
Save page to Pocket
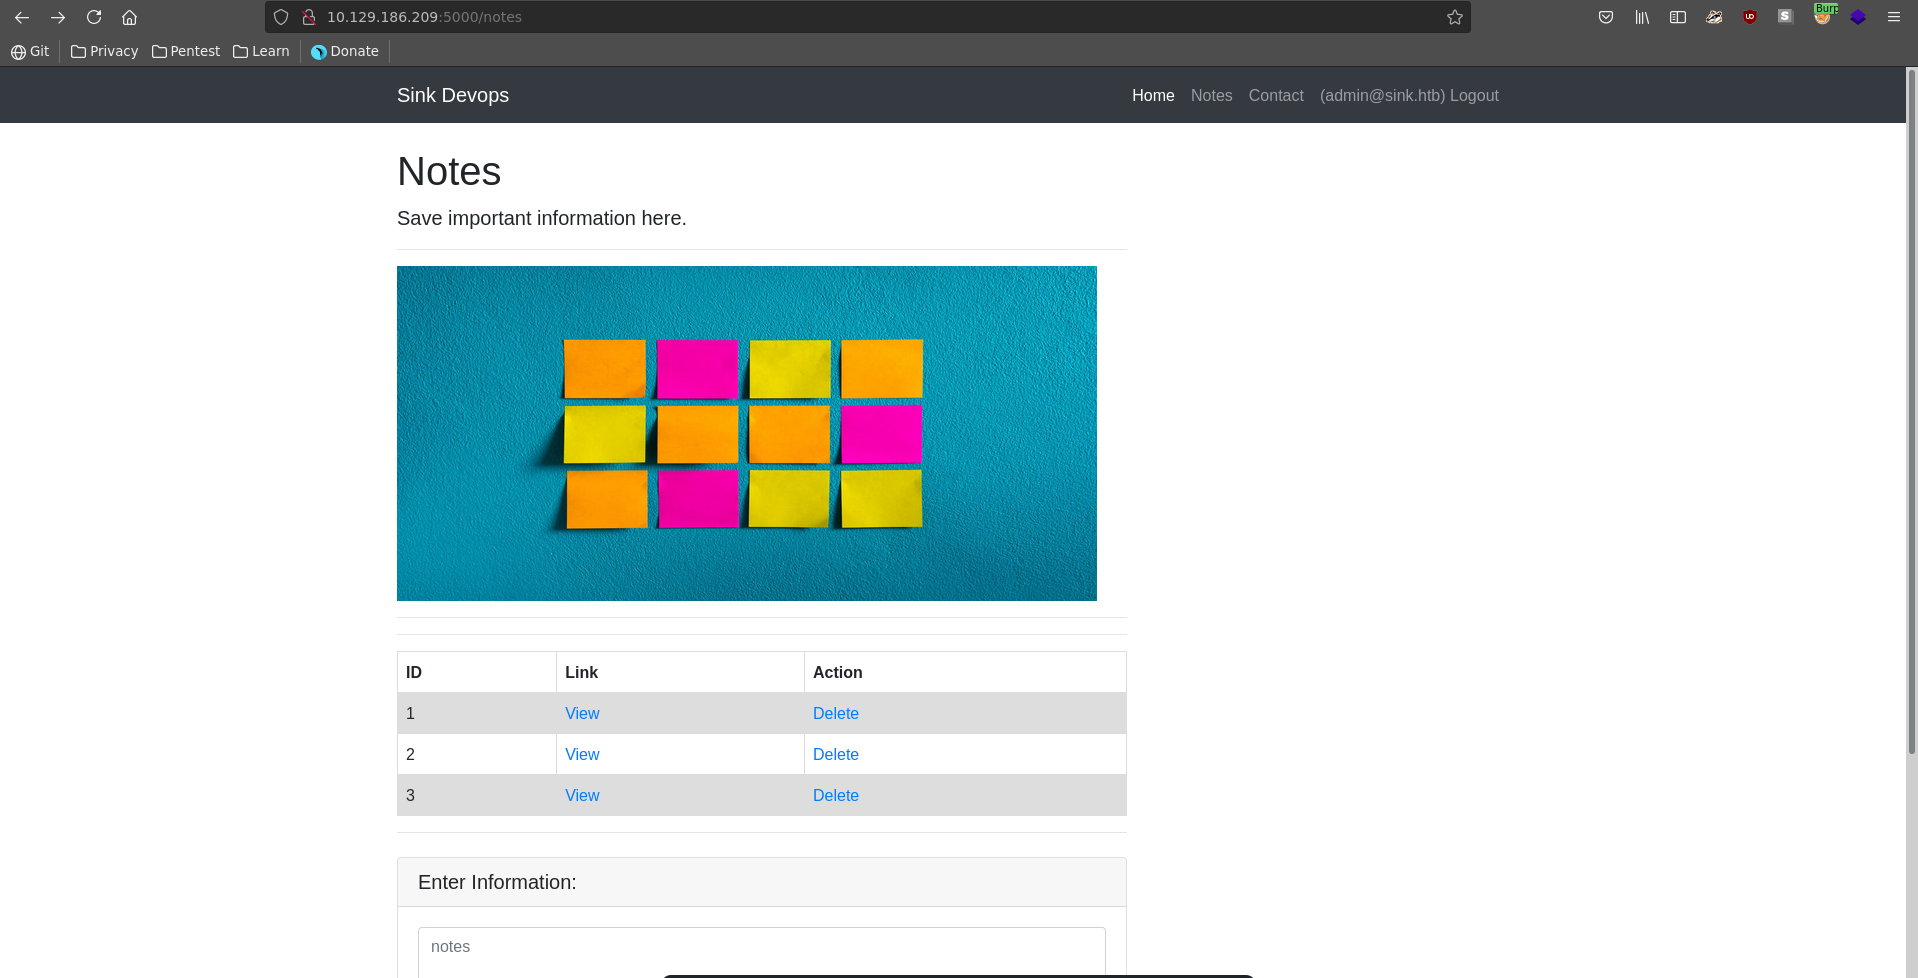pyautogui.click(x=1606, y=17)
